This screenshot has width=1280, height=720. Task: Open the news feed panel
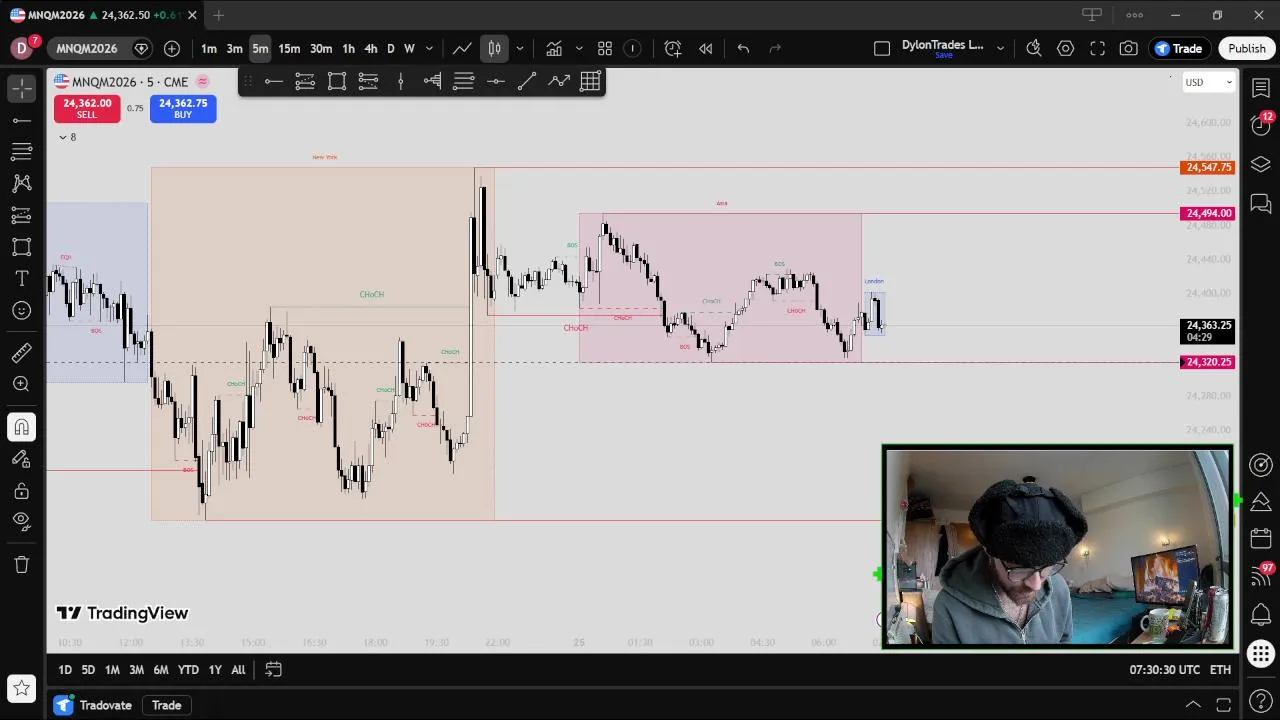(x=1261, y=577)
